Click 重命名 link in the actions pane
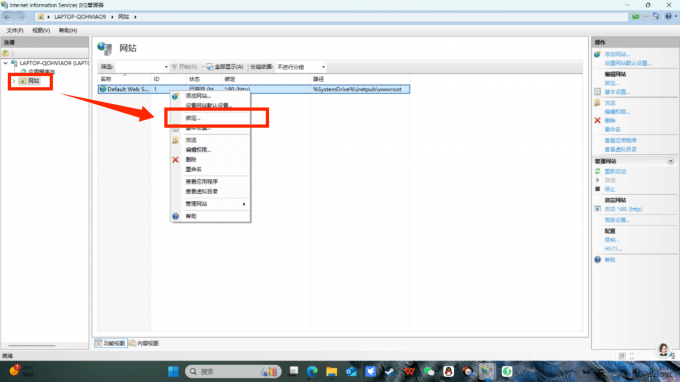The image size is (680, 382). (x=612, y=130)
